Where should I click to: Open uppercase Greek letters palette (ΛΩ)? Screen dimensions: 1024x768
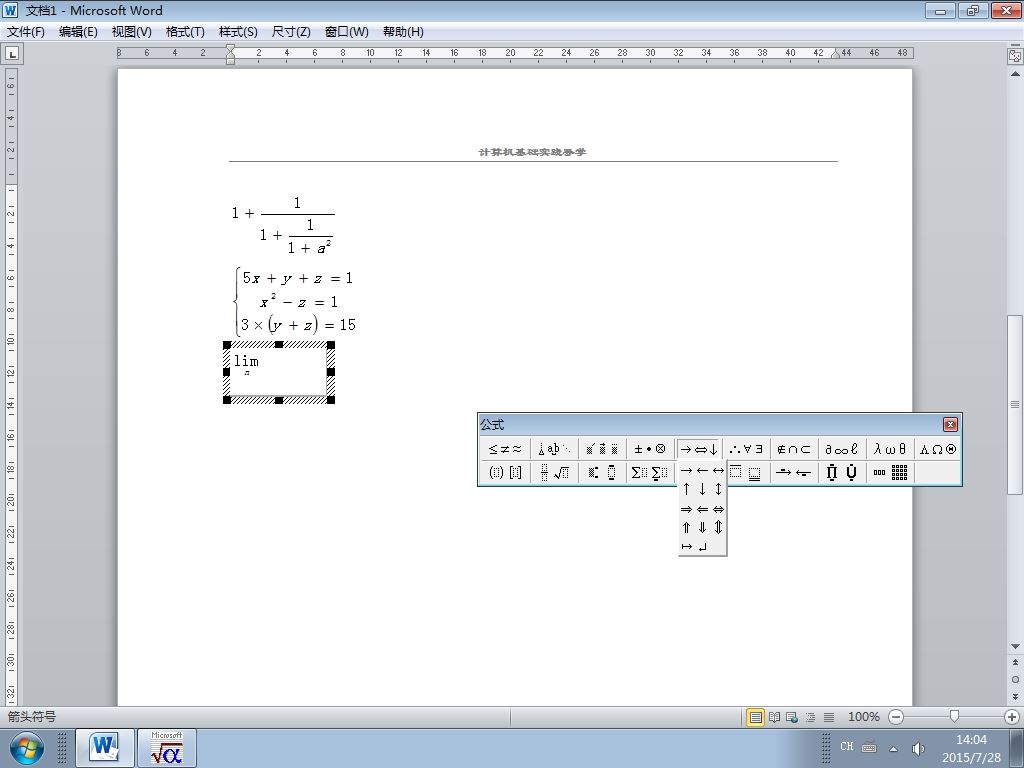(x=938, y=449)
